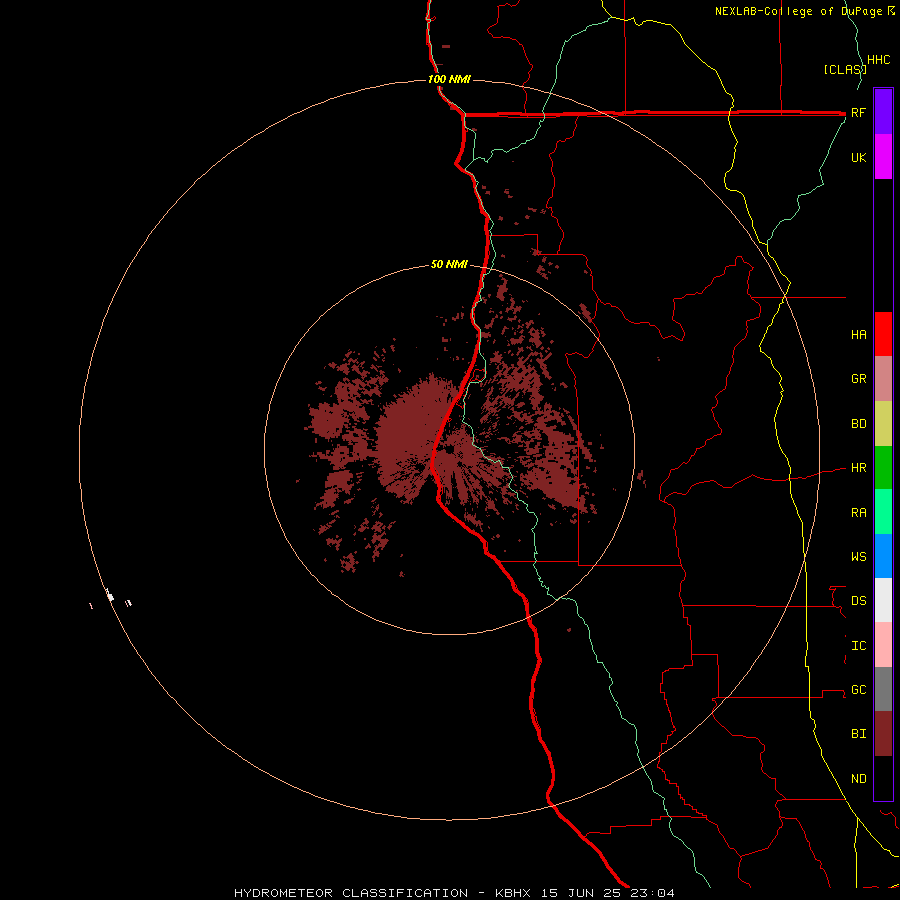Screen dimensions: 900x900
Task: Click the white DS legend swatch
Action: point(883,600)
